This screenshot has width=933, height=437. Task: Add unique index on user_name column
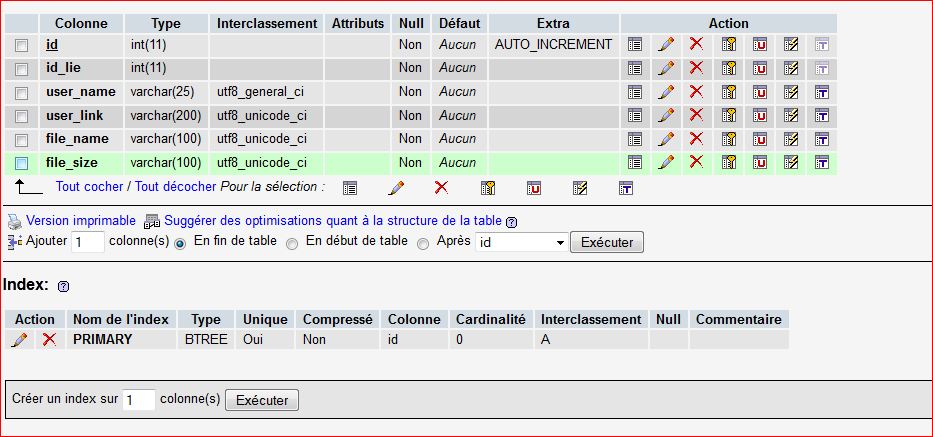(760, 92)
